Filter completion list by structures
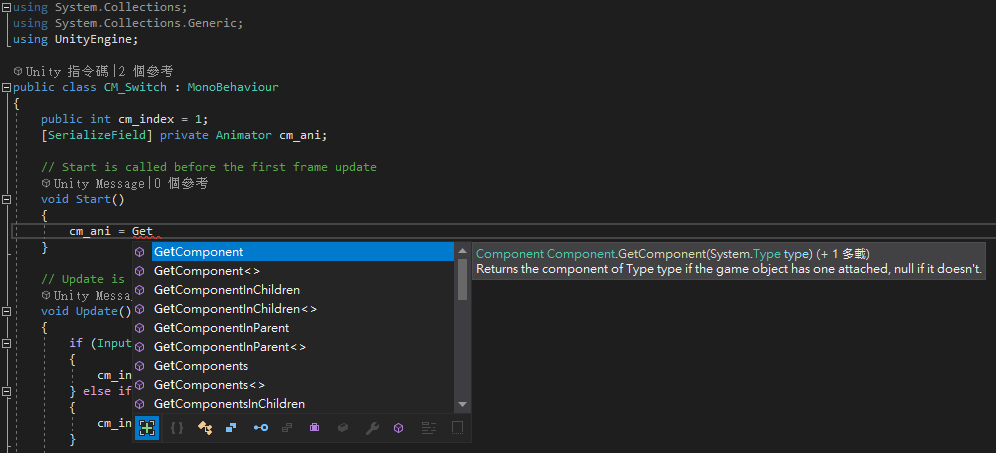Screen dimensions: 996x453 click(231, 428)
